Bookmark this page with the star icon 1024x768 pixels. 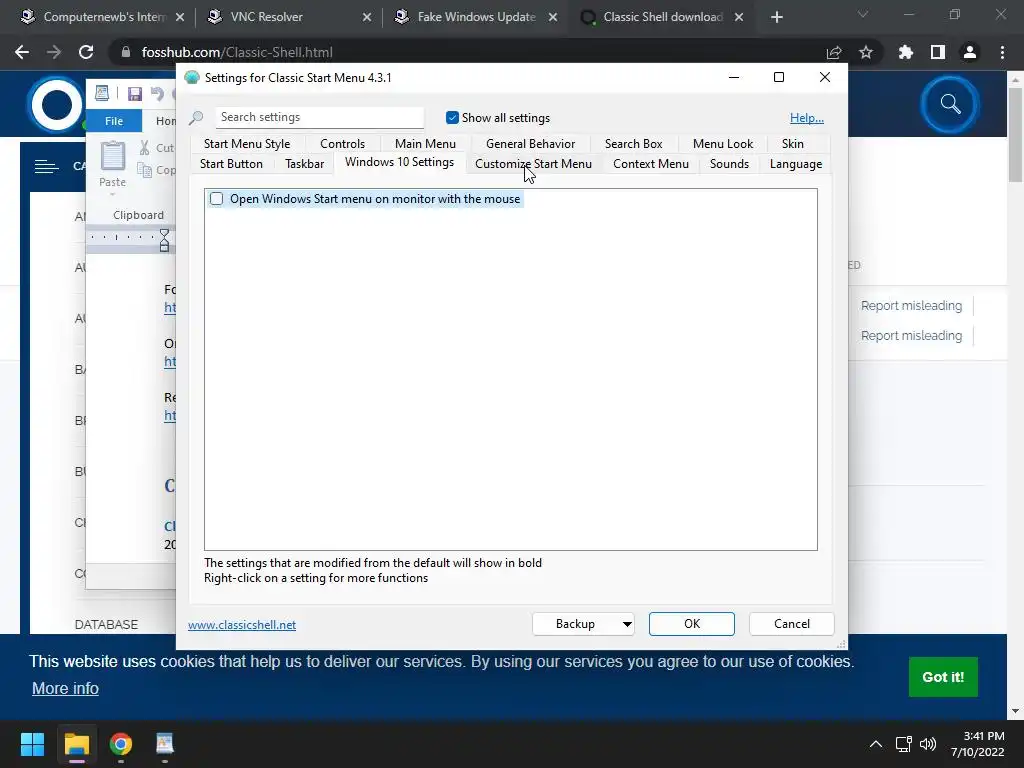tap(866, 52)
